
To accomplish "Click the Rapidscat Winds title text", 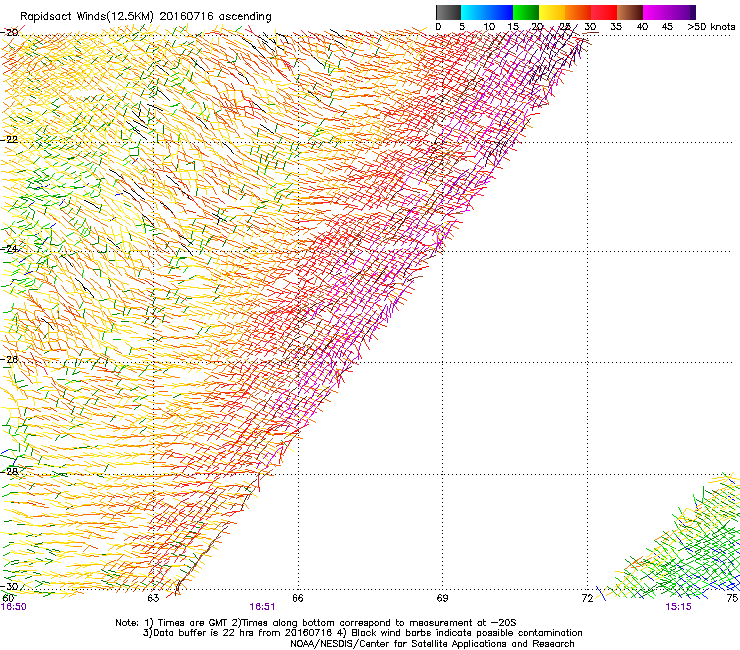I will tap(146, 17).
